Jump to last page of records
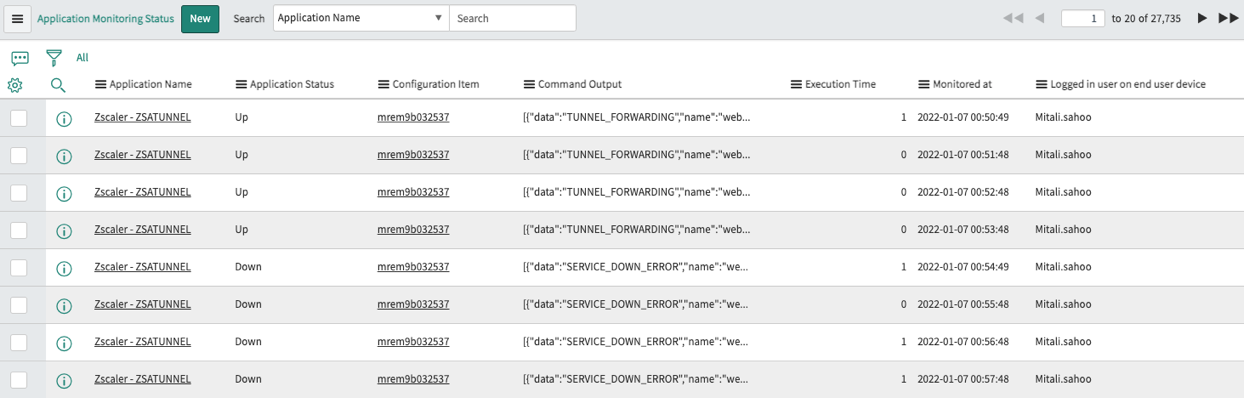 pyautogui.click(x=1229, y=18)
